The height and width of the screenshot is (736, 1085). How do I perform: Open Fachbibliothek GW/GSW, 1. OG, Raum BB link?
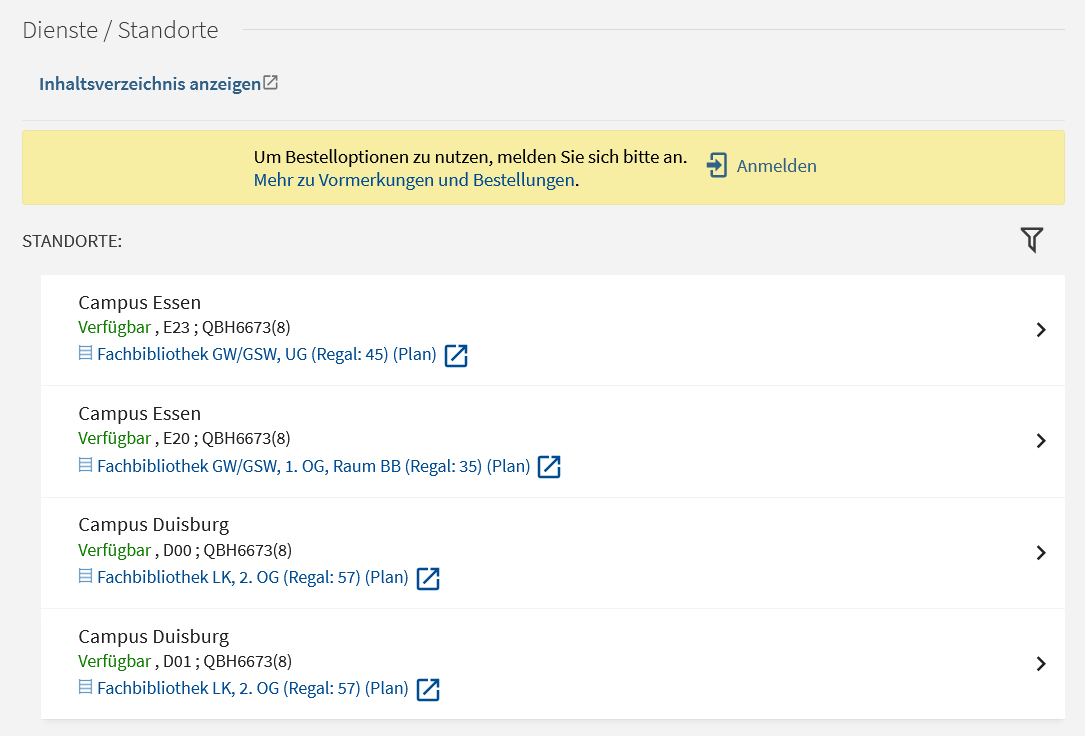[313, 467]
